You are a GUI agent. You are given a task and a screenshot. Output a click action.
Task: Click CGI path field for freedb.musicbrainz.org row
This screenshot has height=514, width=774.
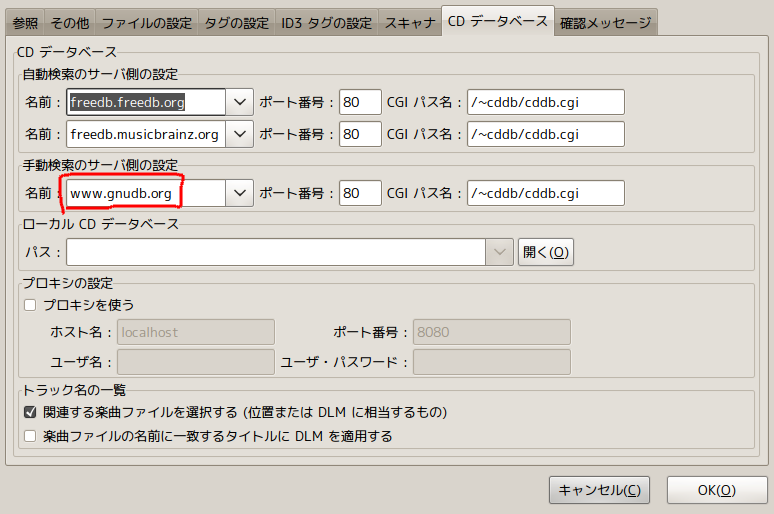(x=546, y=134)
